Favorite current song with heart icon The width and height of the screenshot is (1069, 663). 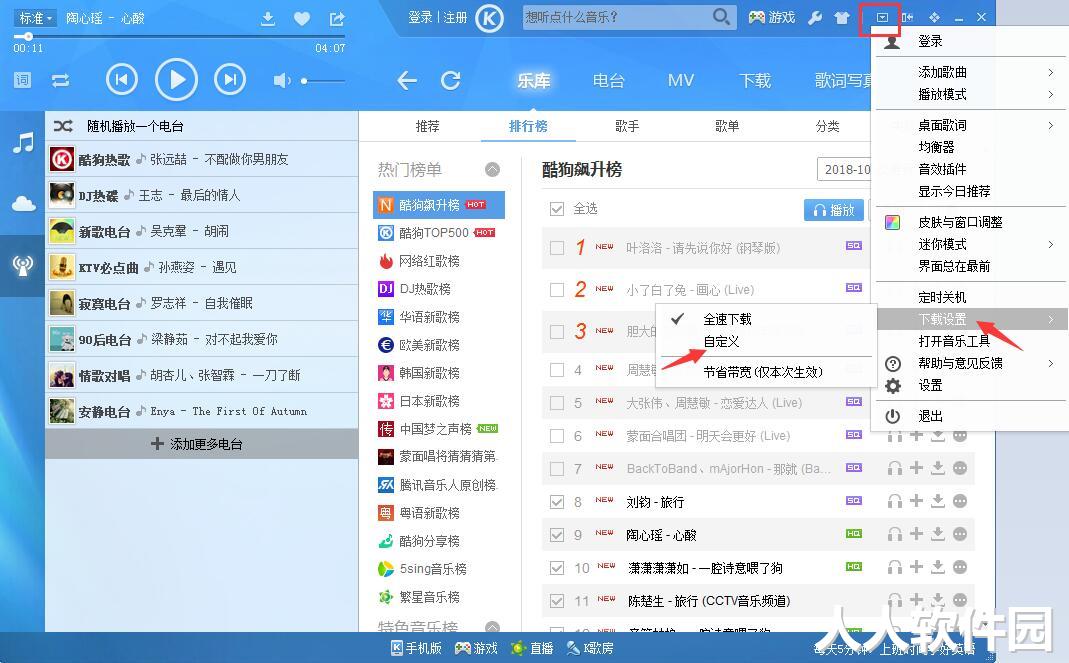(x=302, y=18)
